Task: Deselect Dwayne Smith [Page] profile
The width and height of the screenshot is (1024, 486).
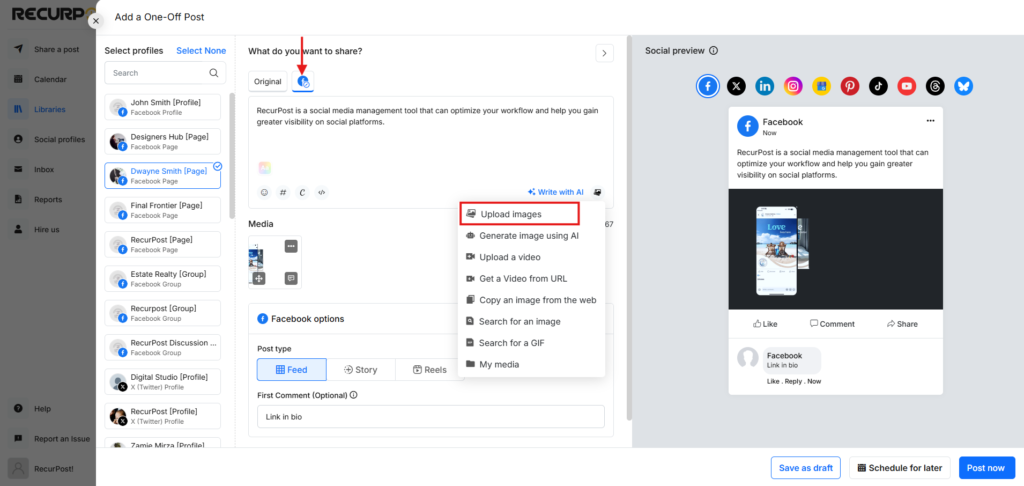Action: click(163, 176)
